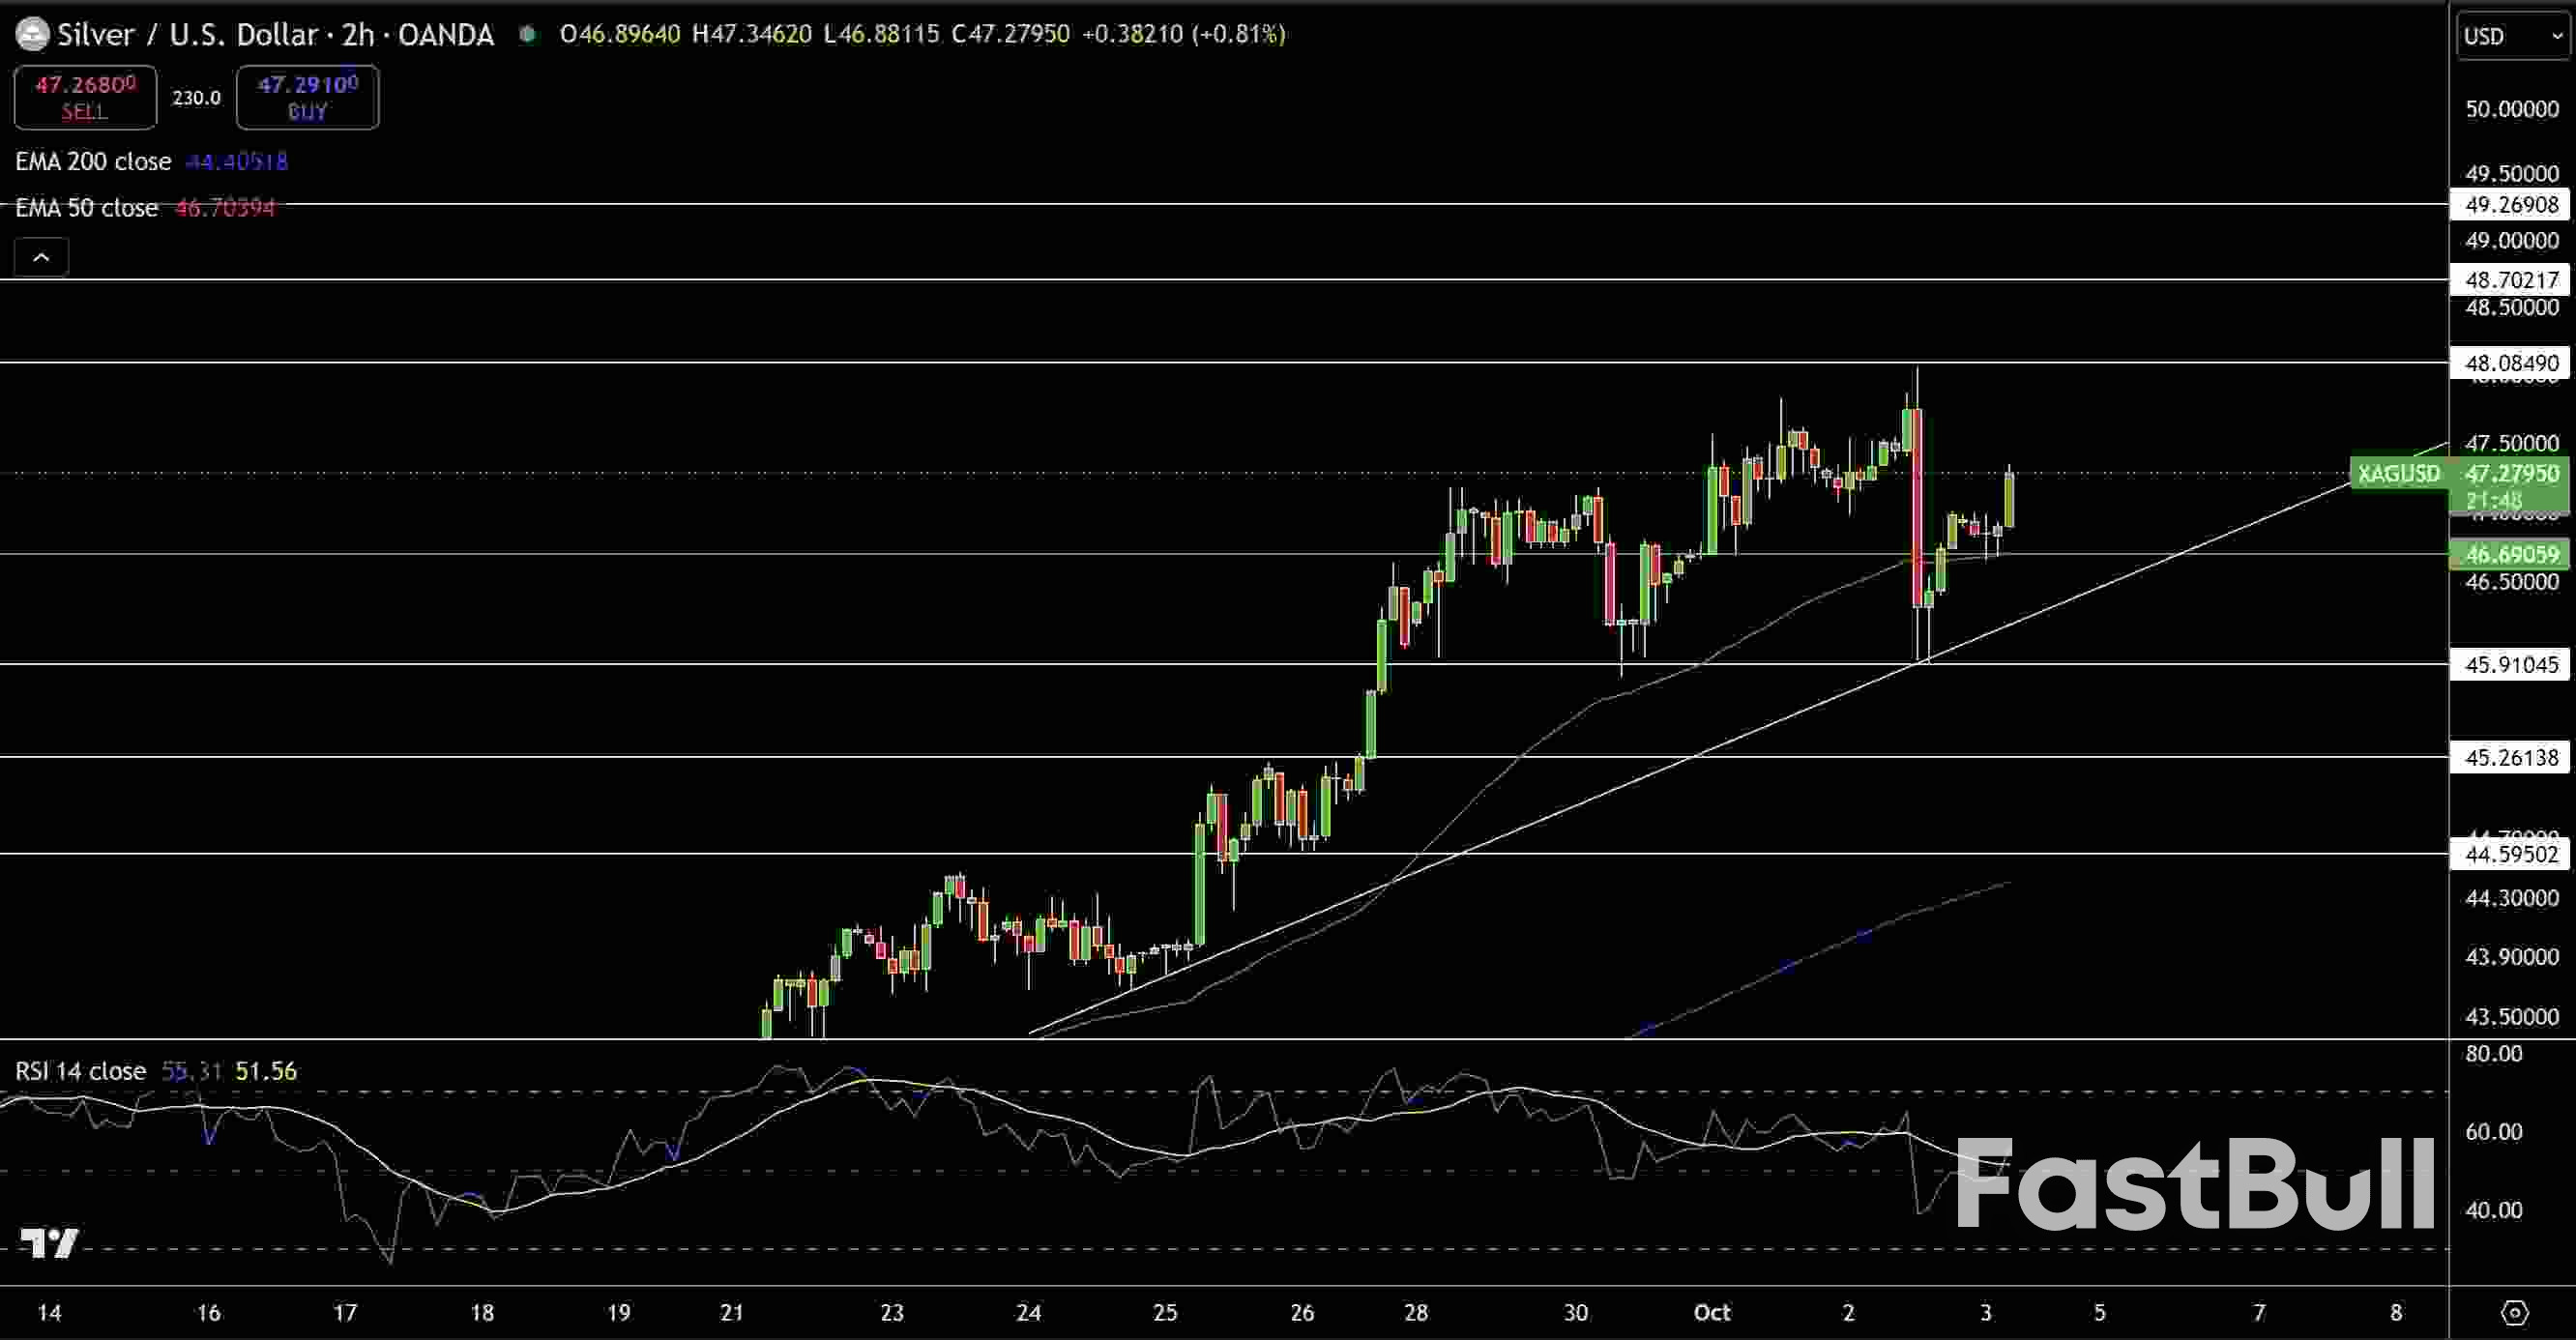Click the XAGUSD price tag on price axis

coord(2399,474)
